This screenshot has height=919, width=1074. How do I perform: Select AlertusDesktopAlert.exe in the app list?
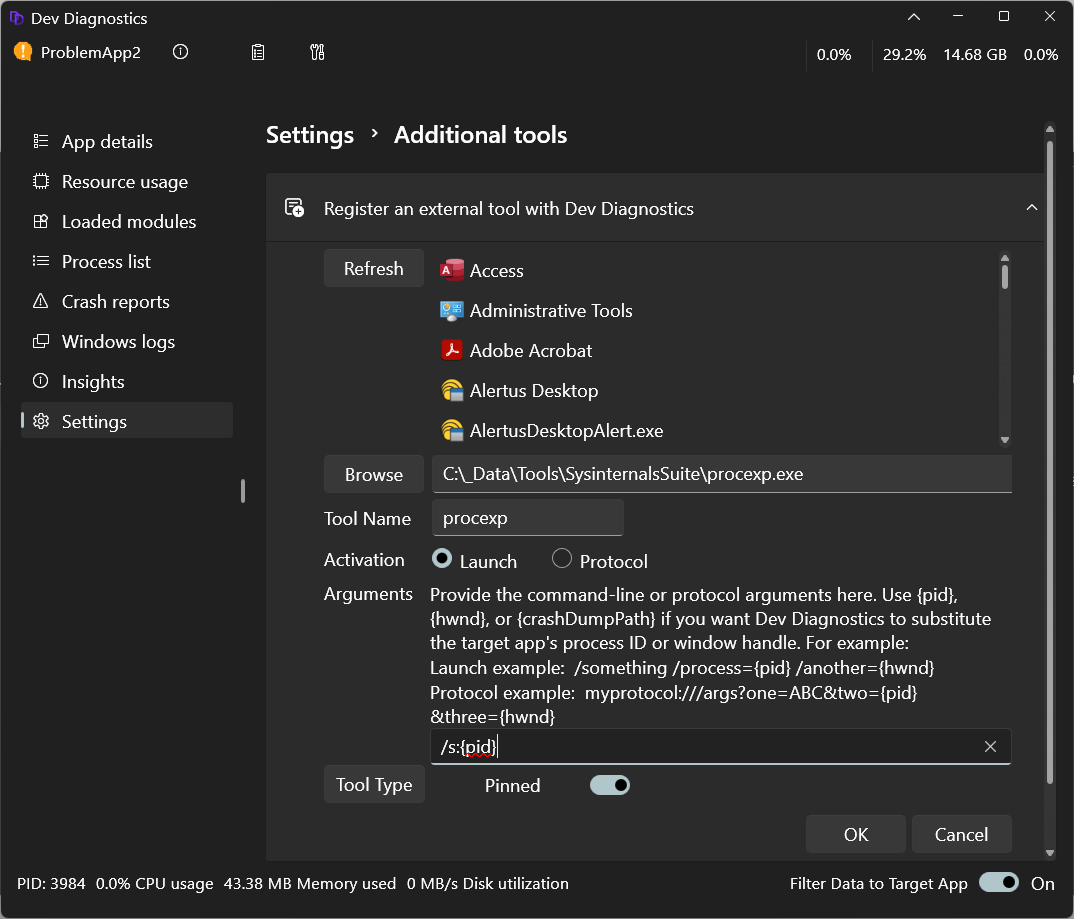tap(716, 430)
